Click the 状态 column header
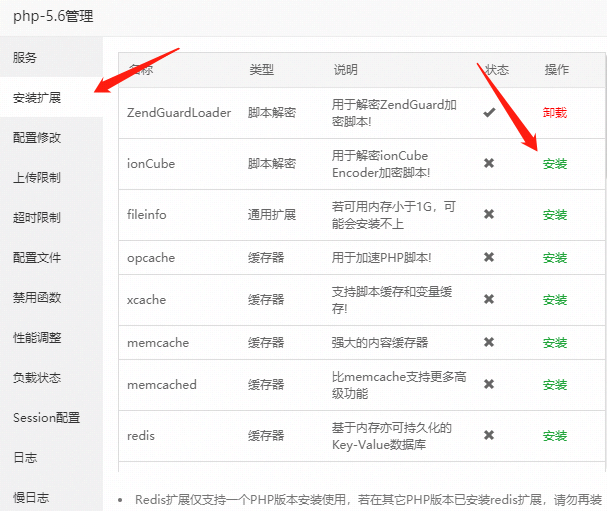This screenshot has height=511, width=607. pyautogui.click(x=497, y=70)
